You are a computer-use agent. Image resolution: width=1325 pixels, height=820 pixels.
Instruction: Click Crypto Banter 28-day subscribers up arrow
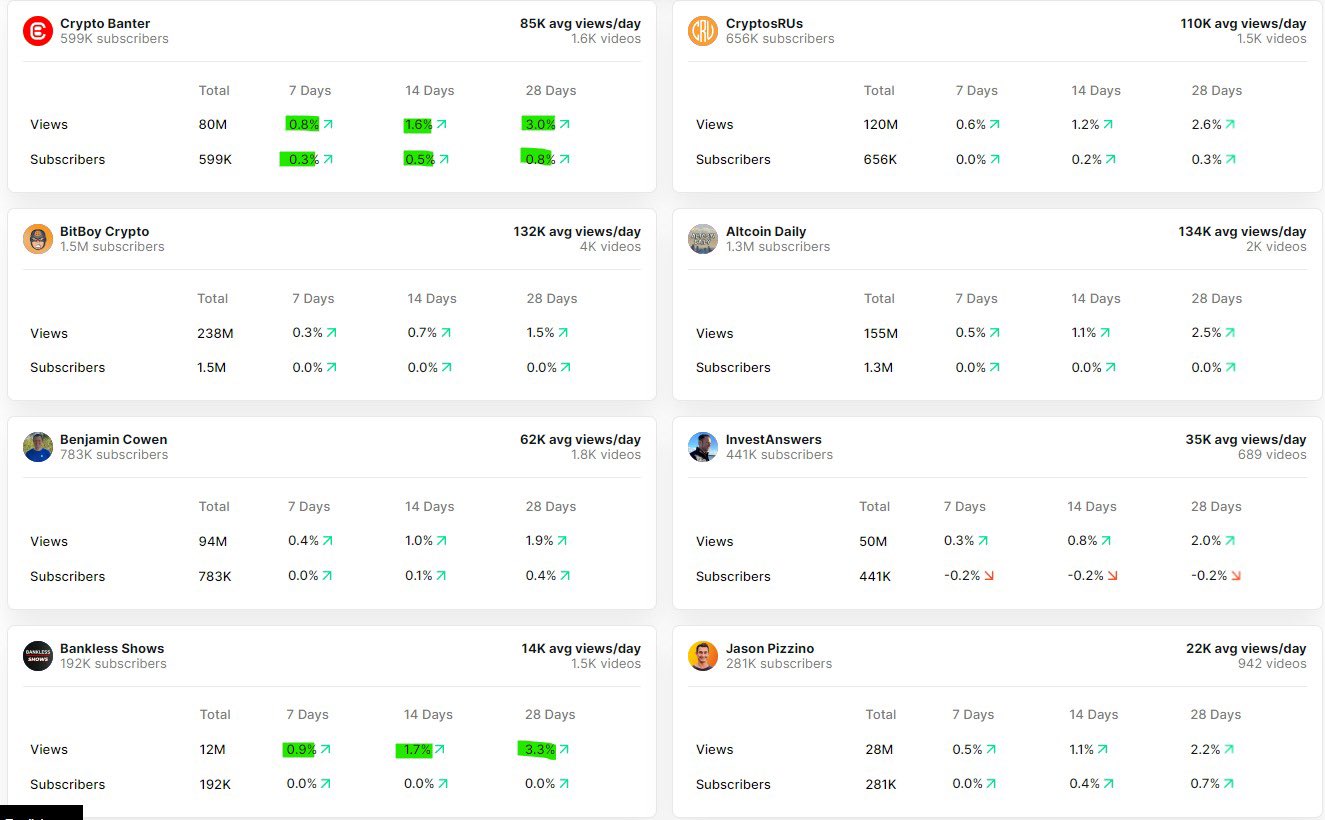click(x=565, y=159)
